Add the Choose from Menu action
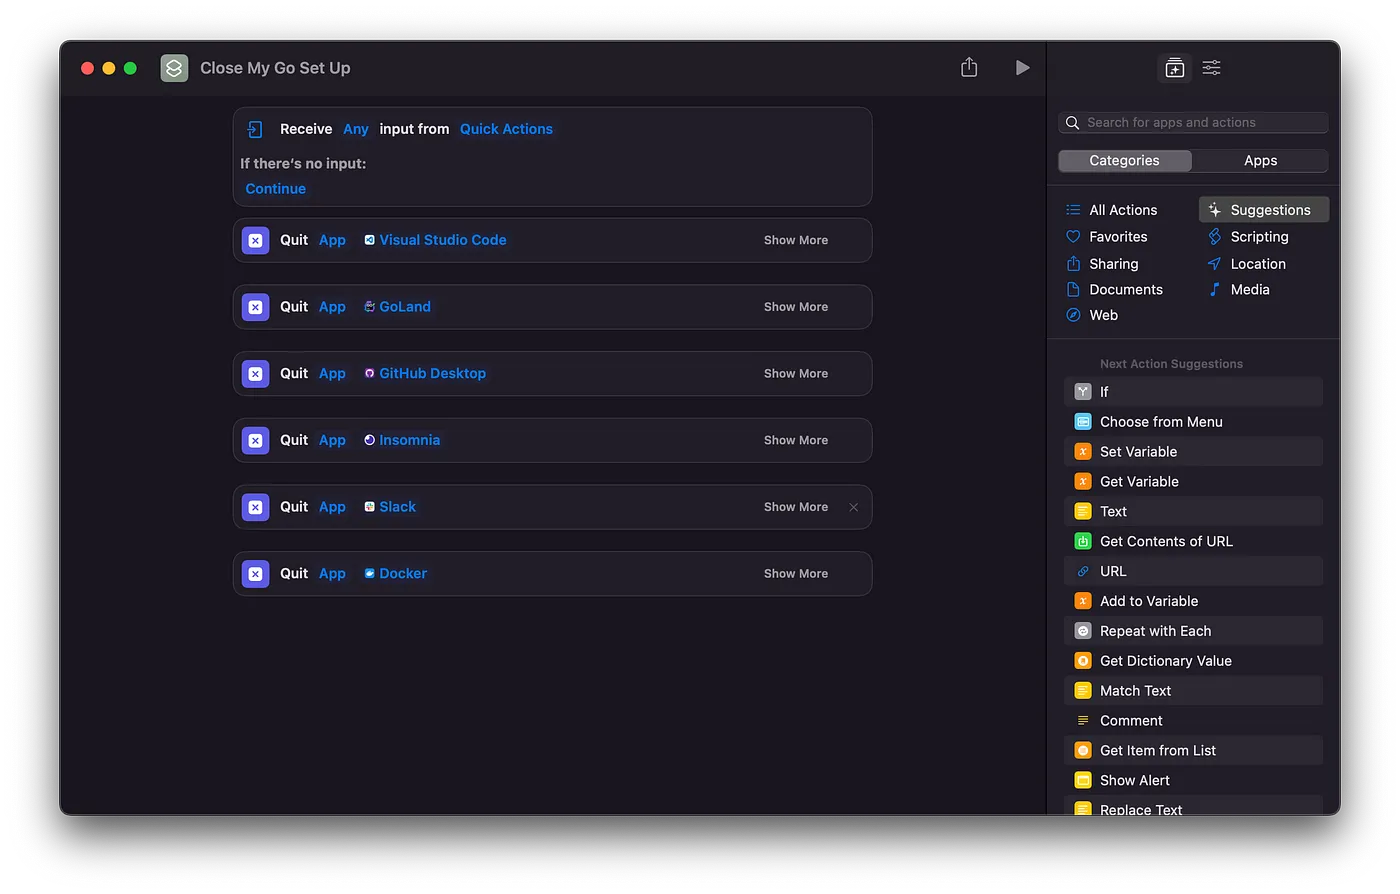 [x=1194, y=422]
